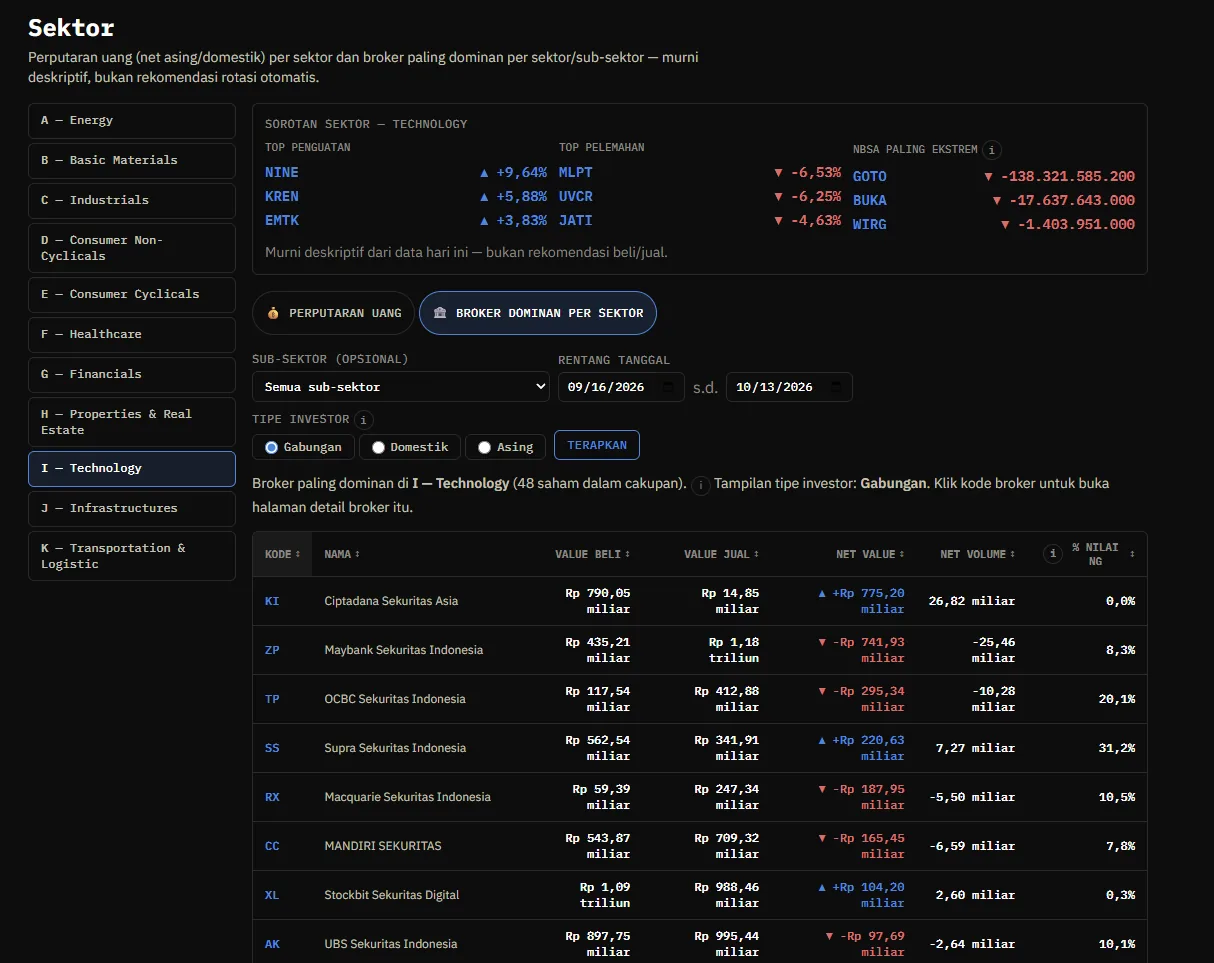Click 'Ciptadana Sekuritas Asia' name cell
1214x963 pixels.
pos(391,601)
